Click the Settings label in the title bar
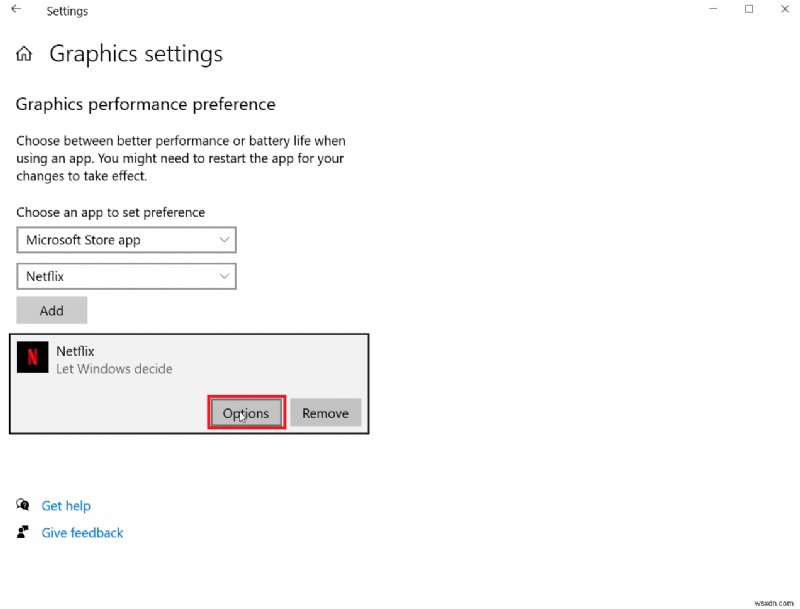The image size is (800, 609). click(67, 10)
